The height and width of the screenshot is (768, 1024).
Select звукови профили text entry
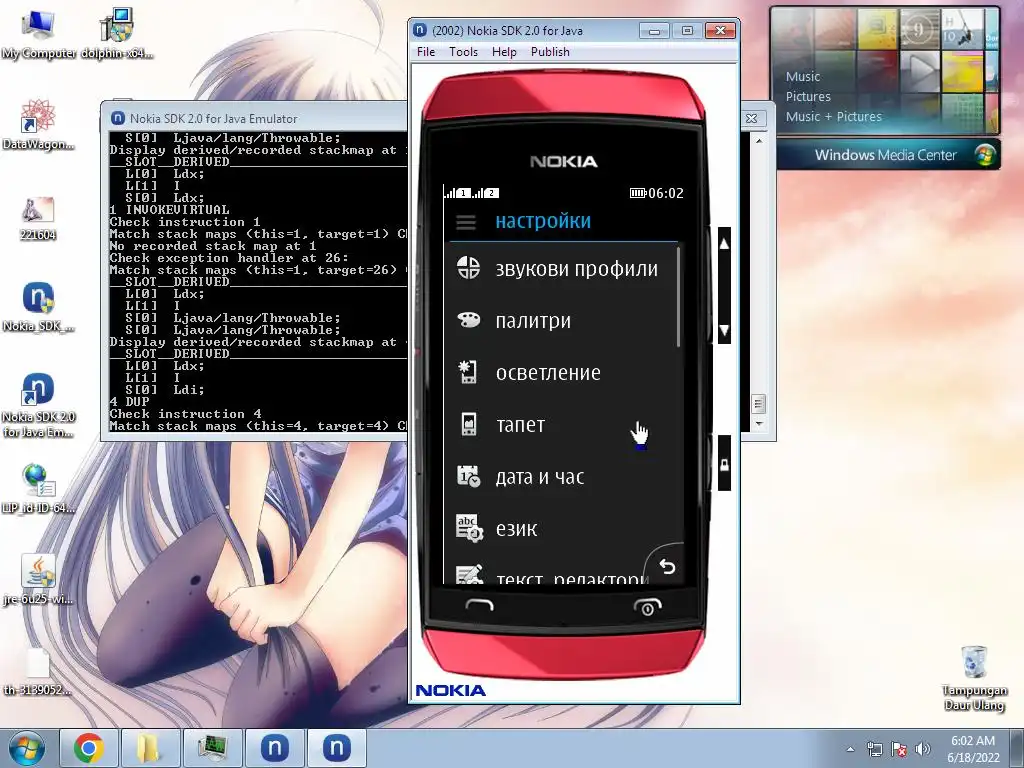coord(577,269)
